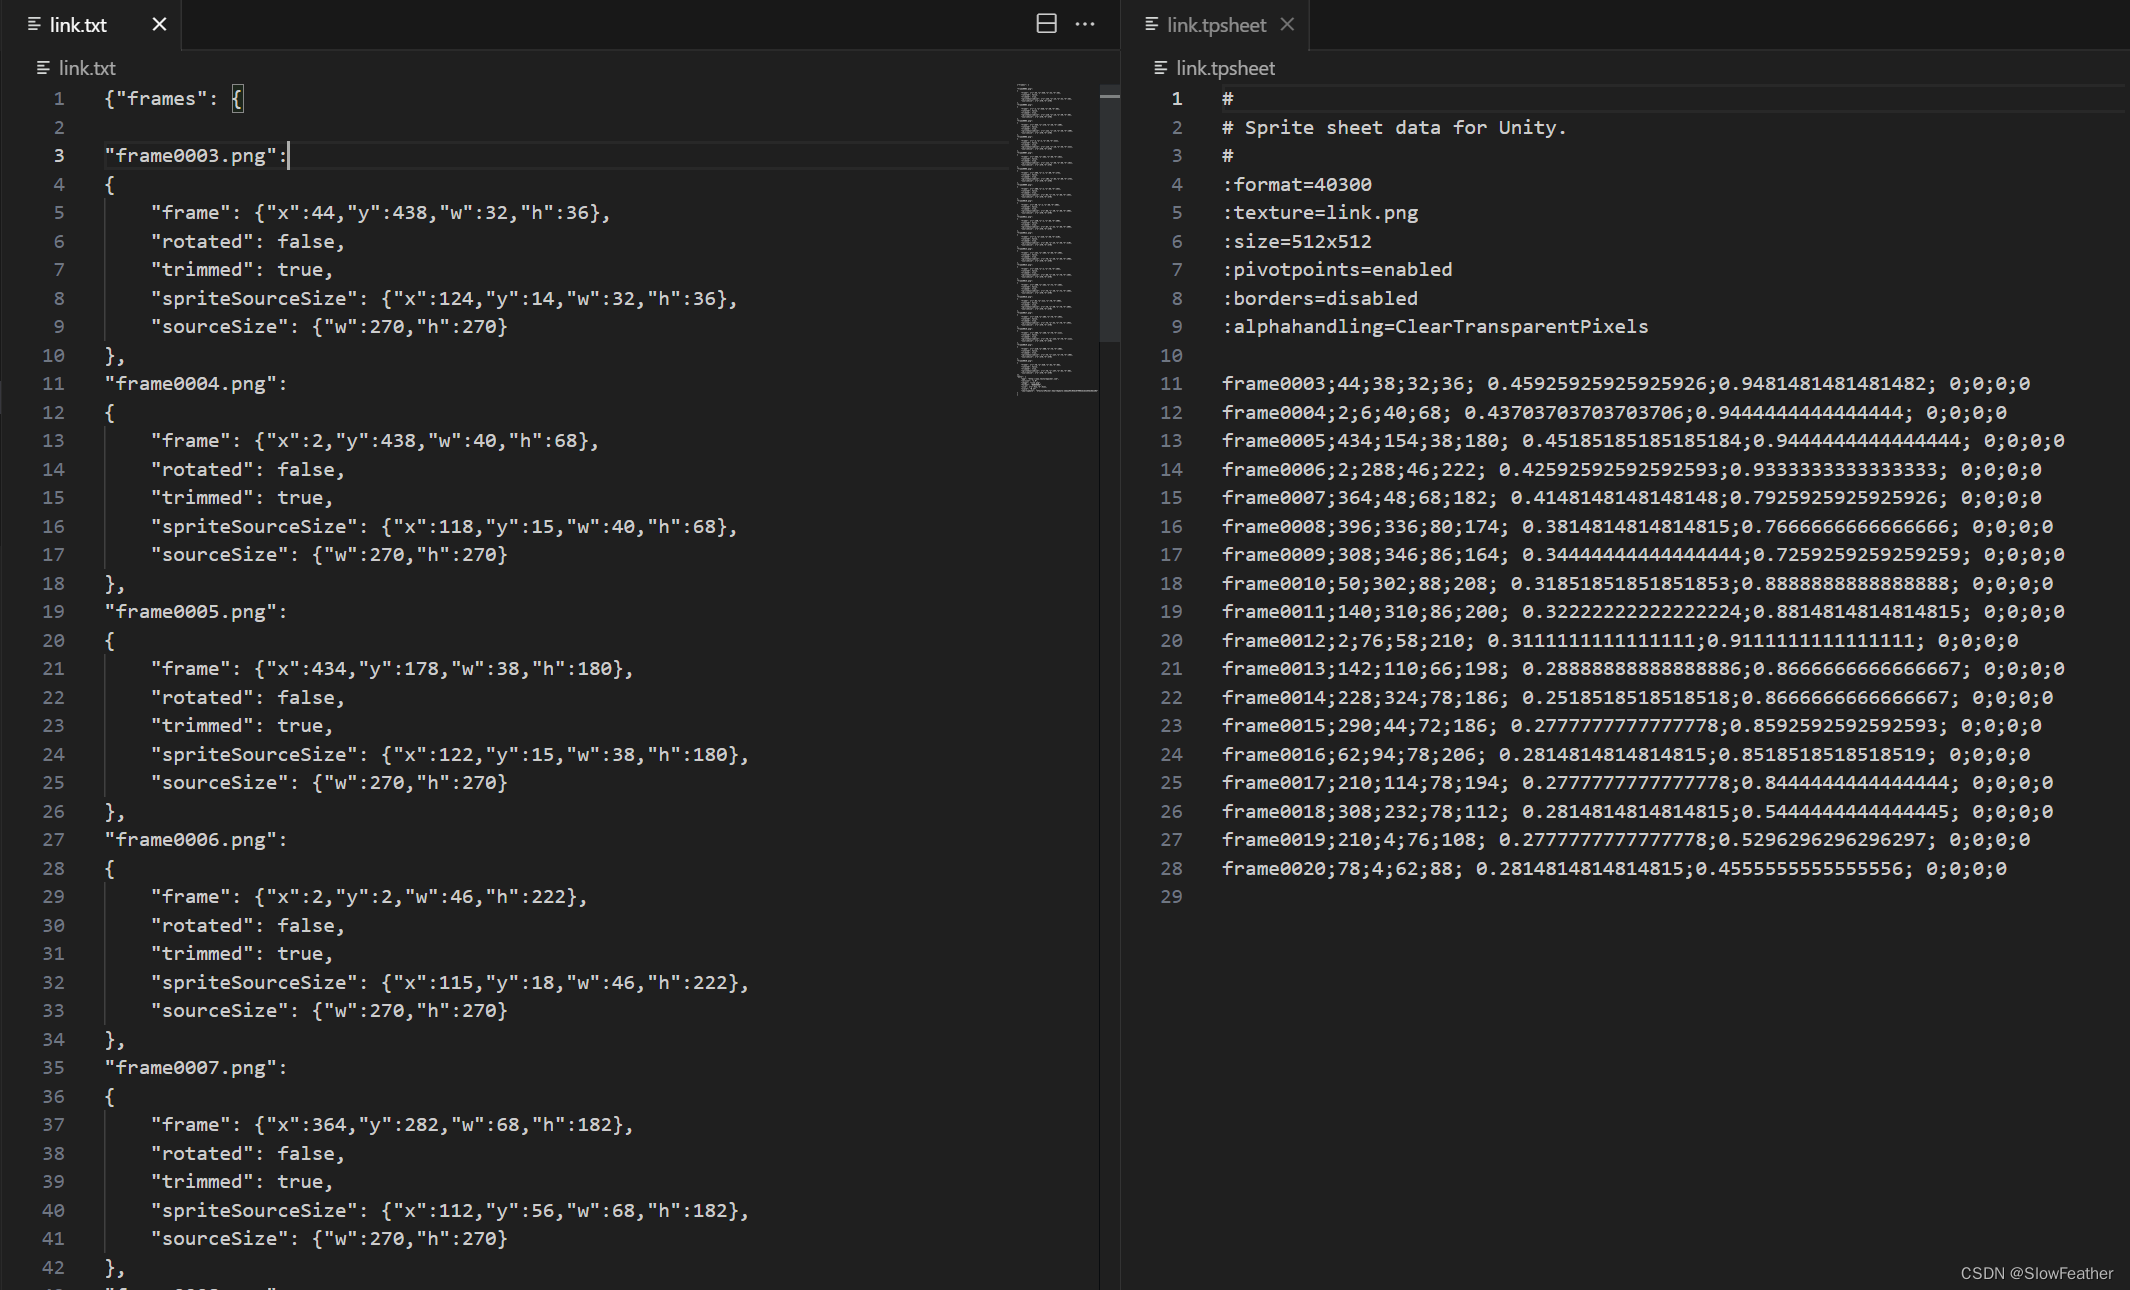The height and width of the screenshot is (1290, 2130).
Task: Click the frame0017;210;114;78;194 row
Action: click(x=1637, y=782)
